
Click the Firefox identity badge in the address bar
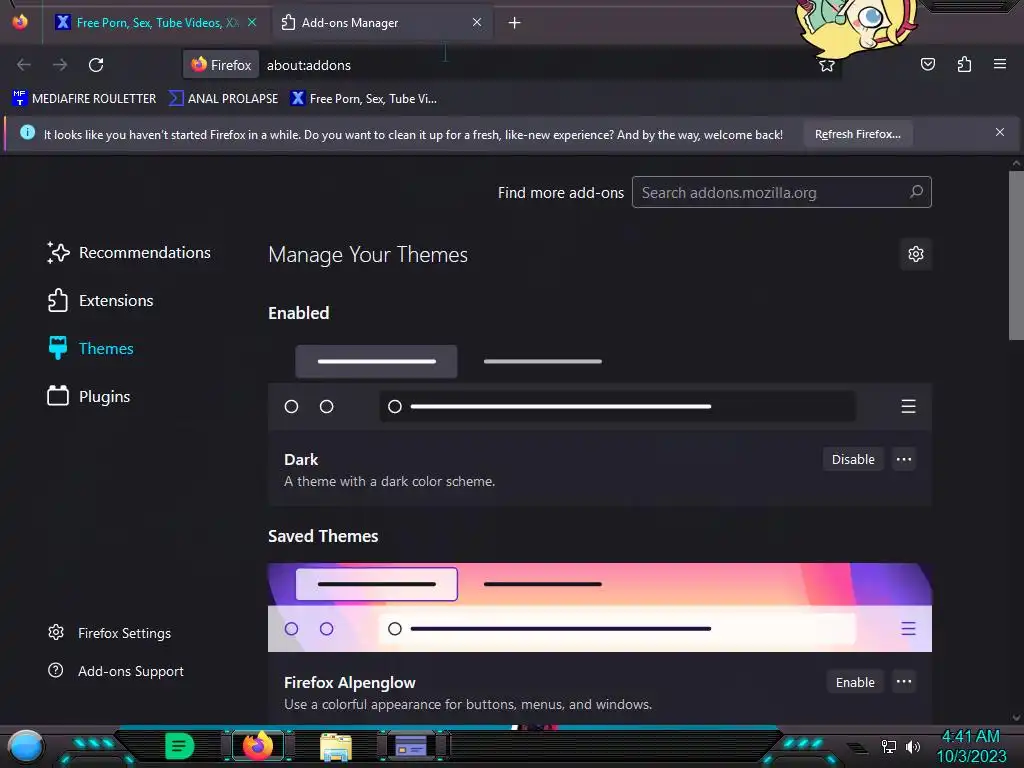tap(221, 65)
